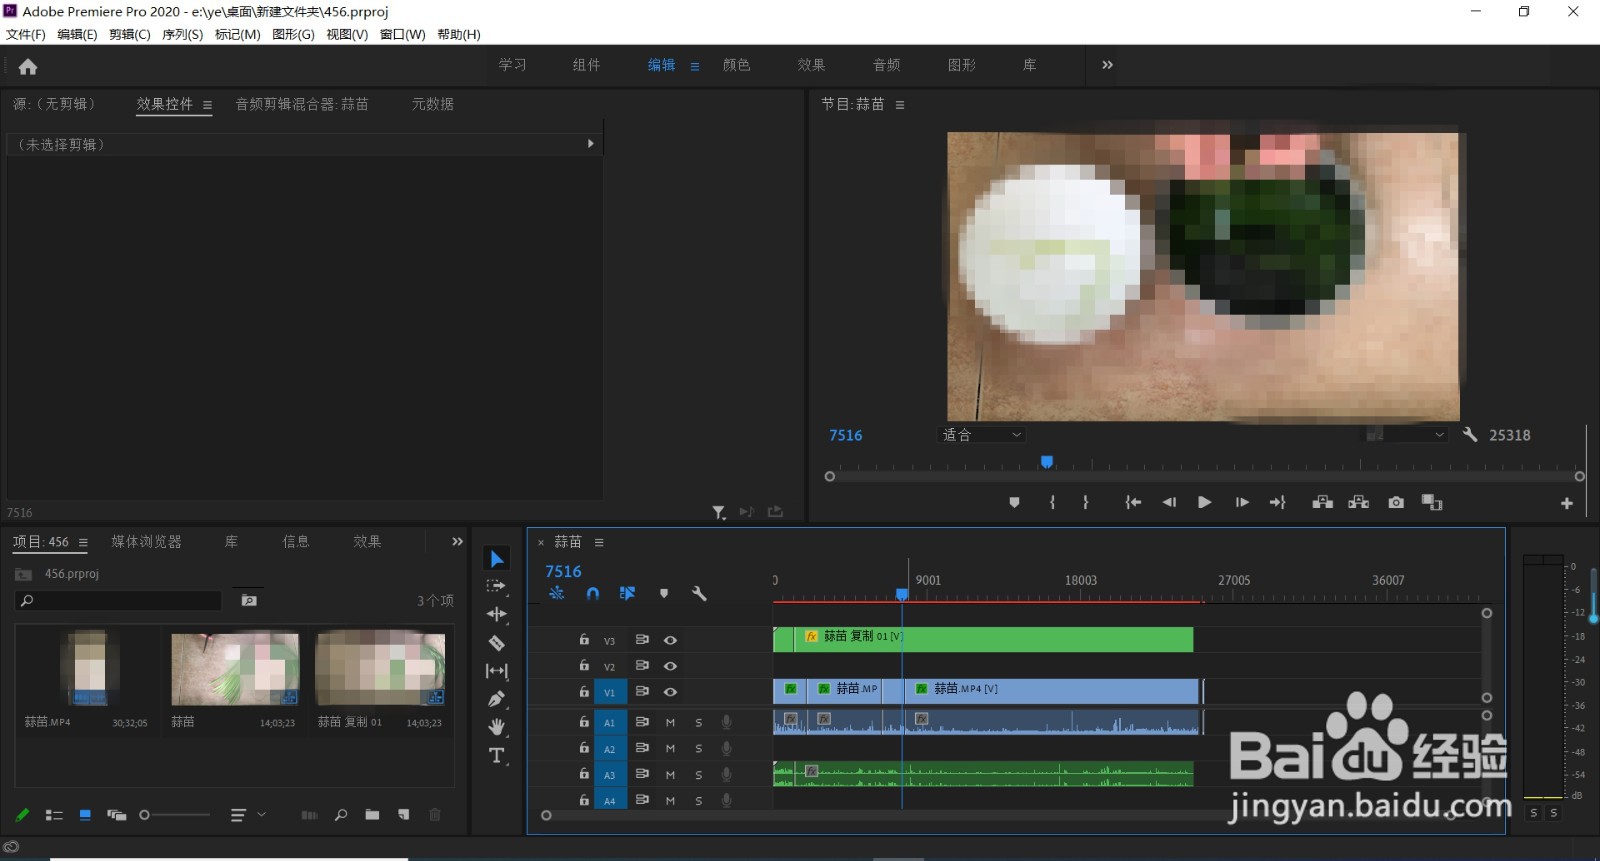1600x861 pixels.
Task: Select the Ripple Edit tool
Action: point(497,614)
